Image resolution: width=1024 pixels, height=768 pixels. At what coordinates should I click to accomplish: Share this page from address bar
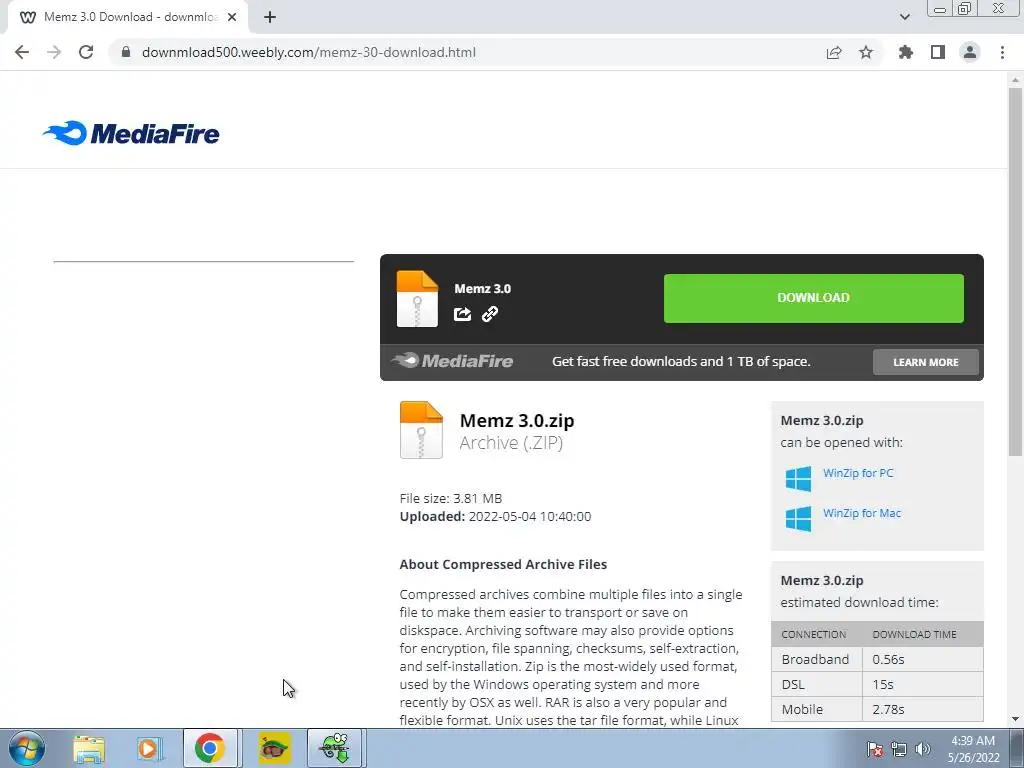[834, 52]
